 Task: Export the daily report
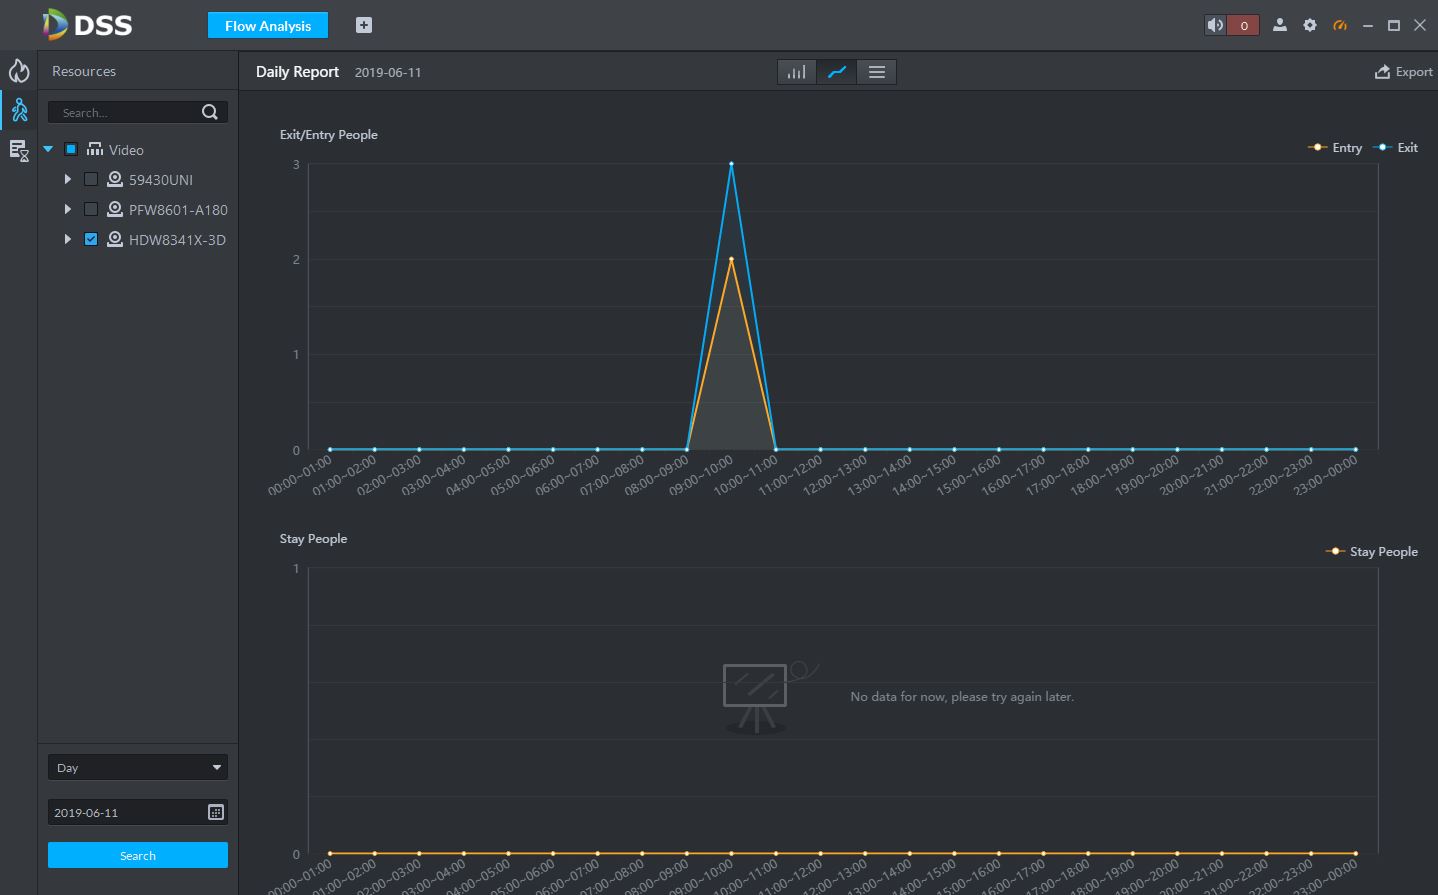tap(1404, 72)
